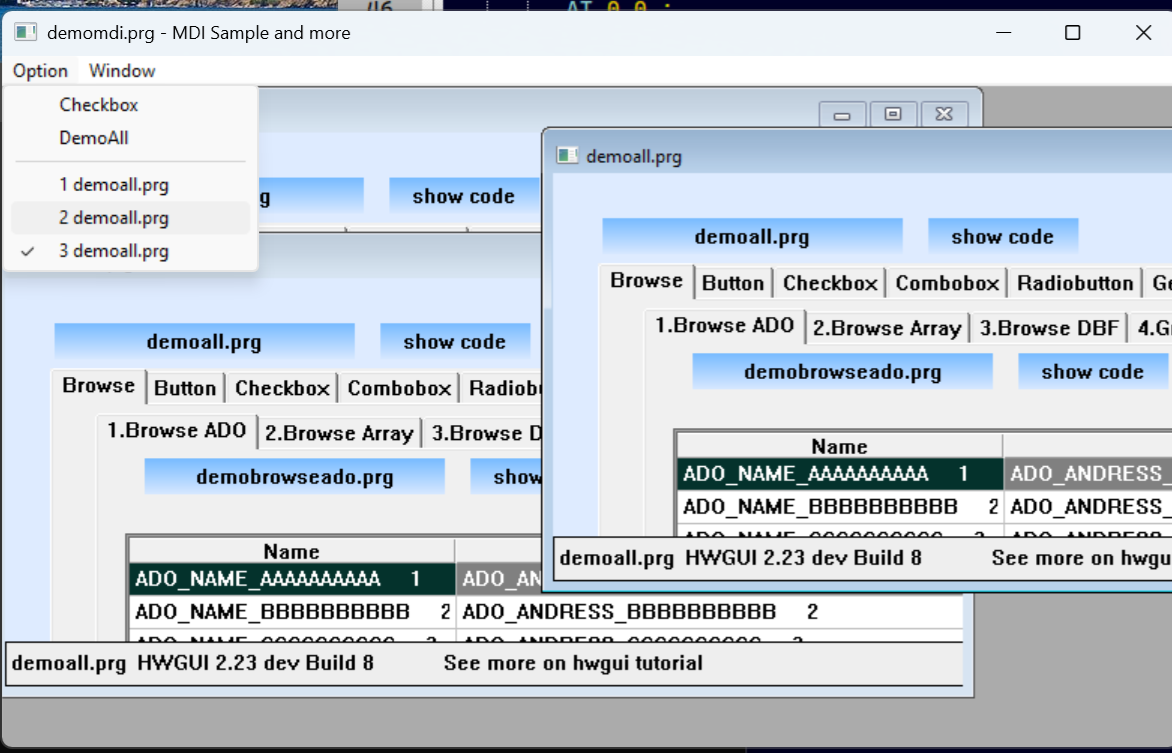This screenshot has height=753, width=1172.
Task: Click the icon in the front demoall.prg child window title bar
Action: pyautogui.click(x=568, y=156)
